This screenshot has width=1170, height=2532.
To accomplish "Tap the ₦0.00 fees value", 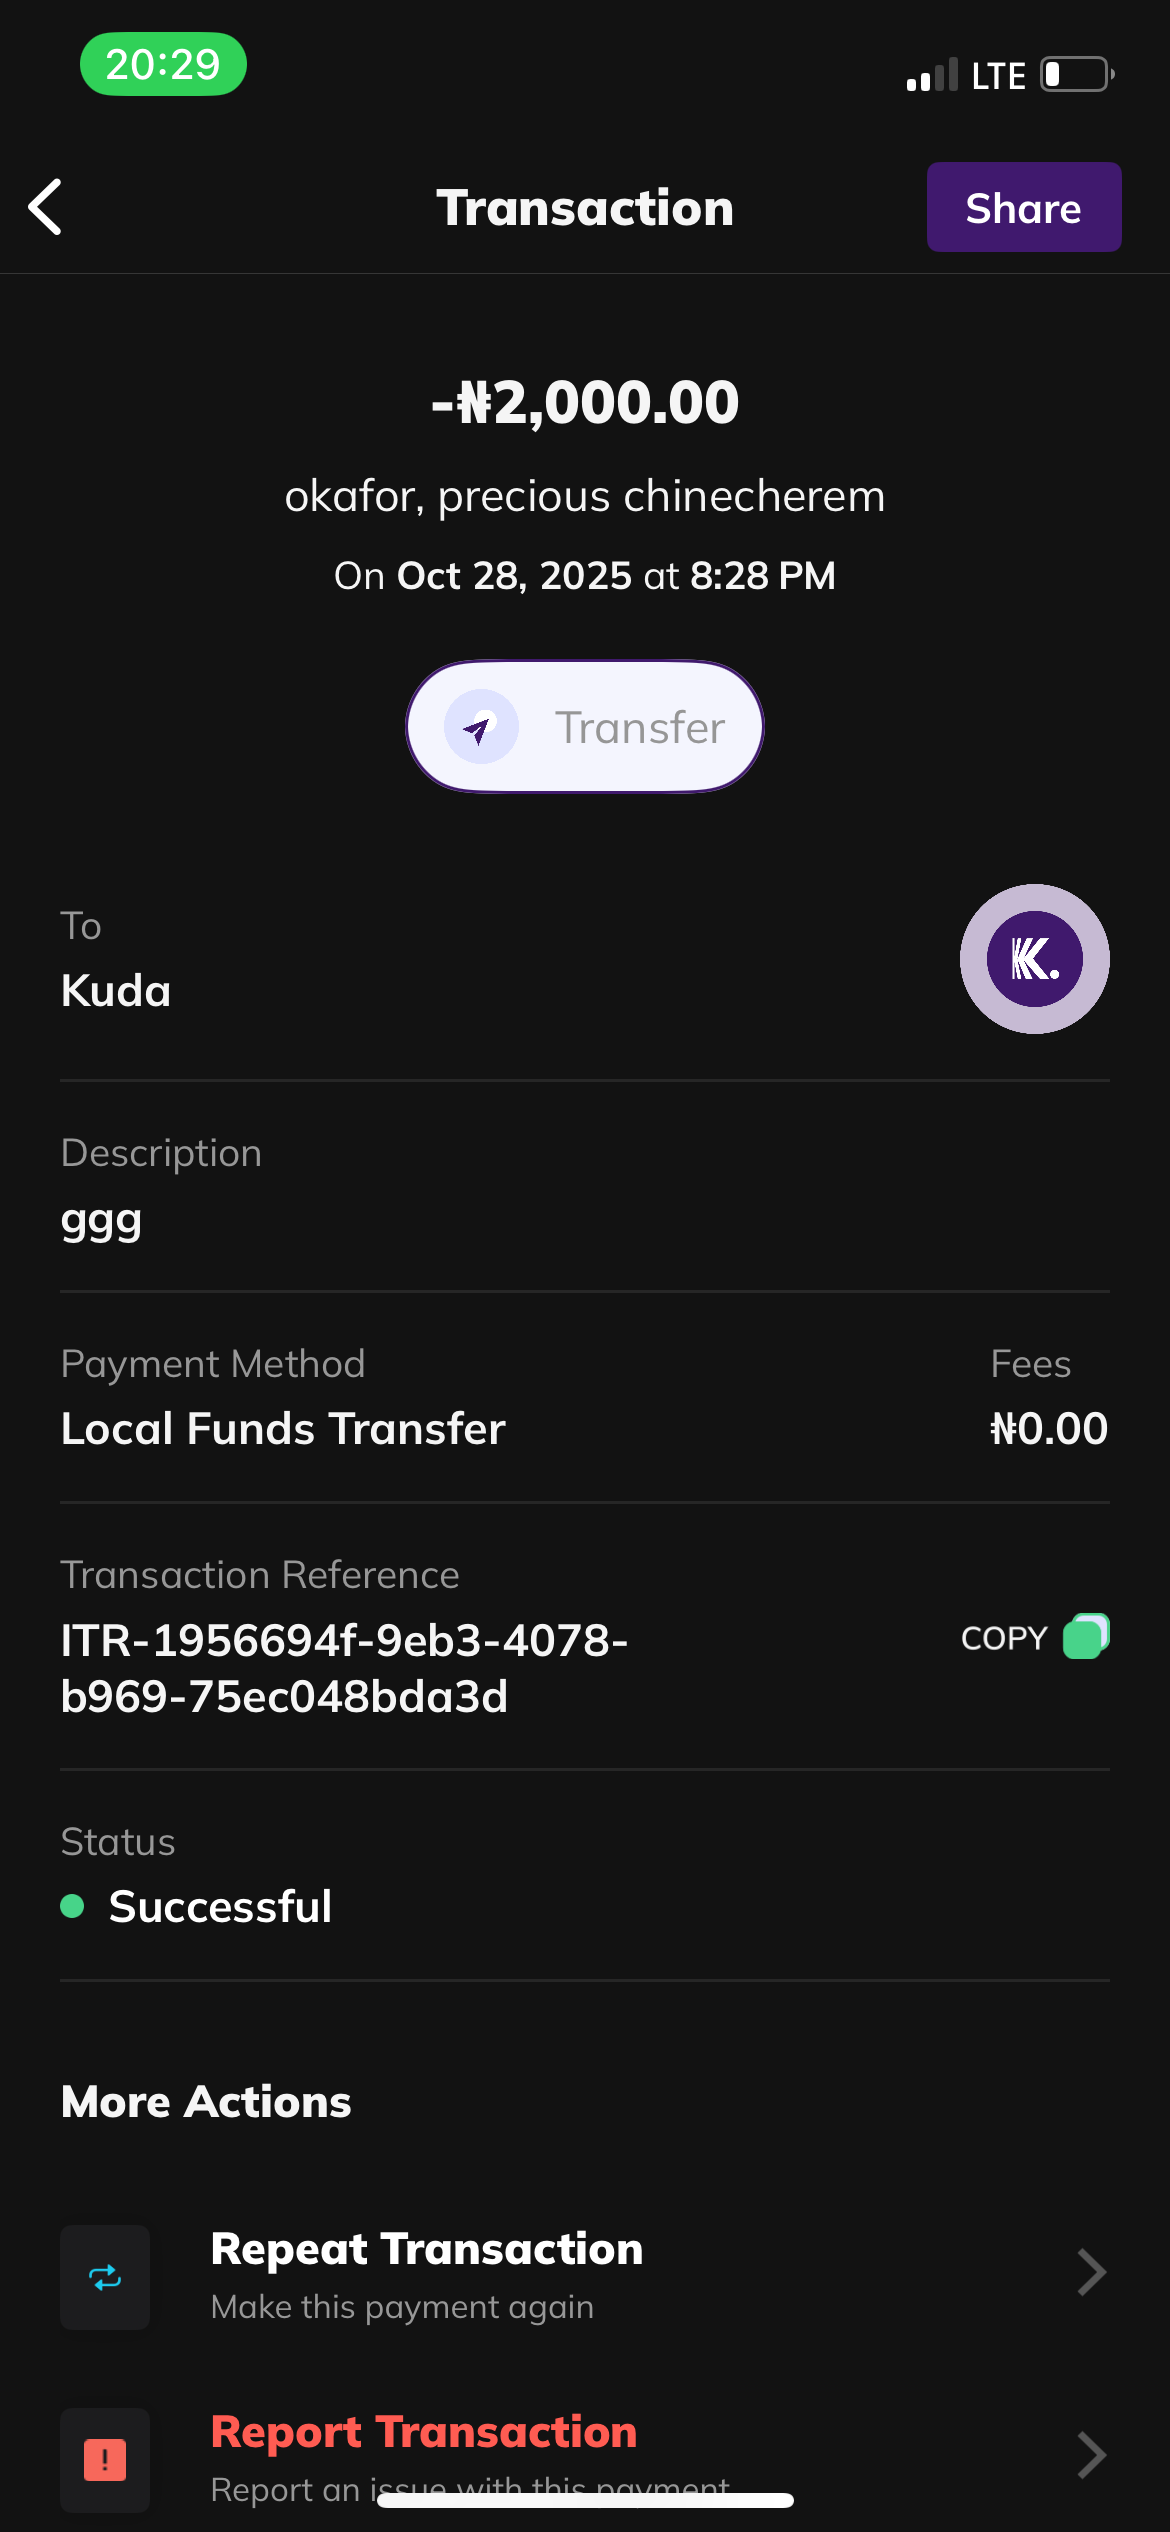I will 1048,1428.
